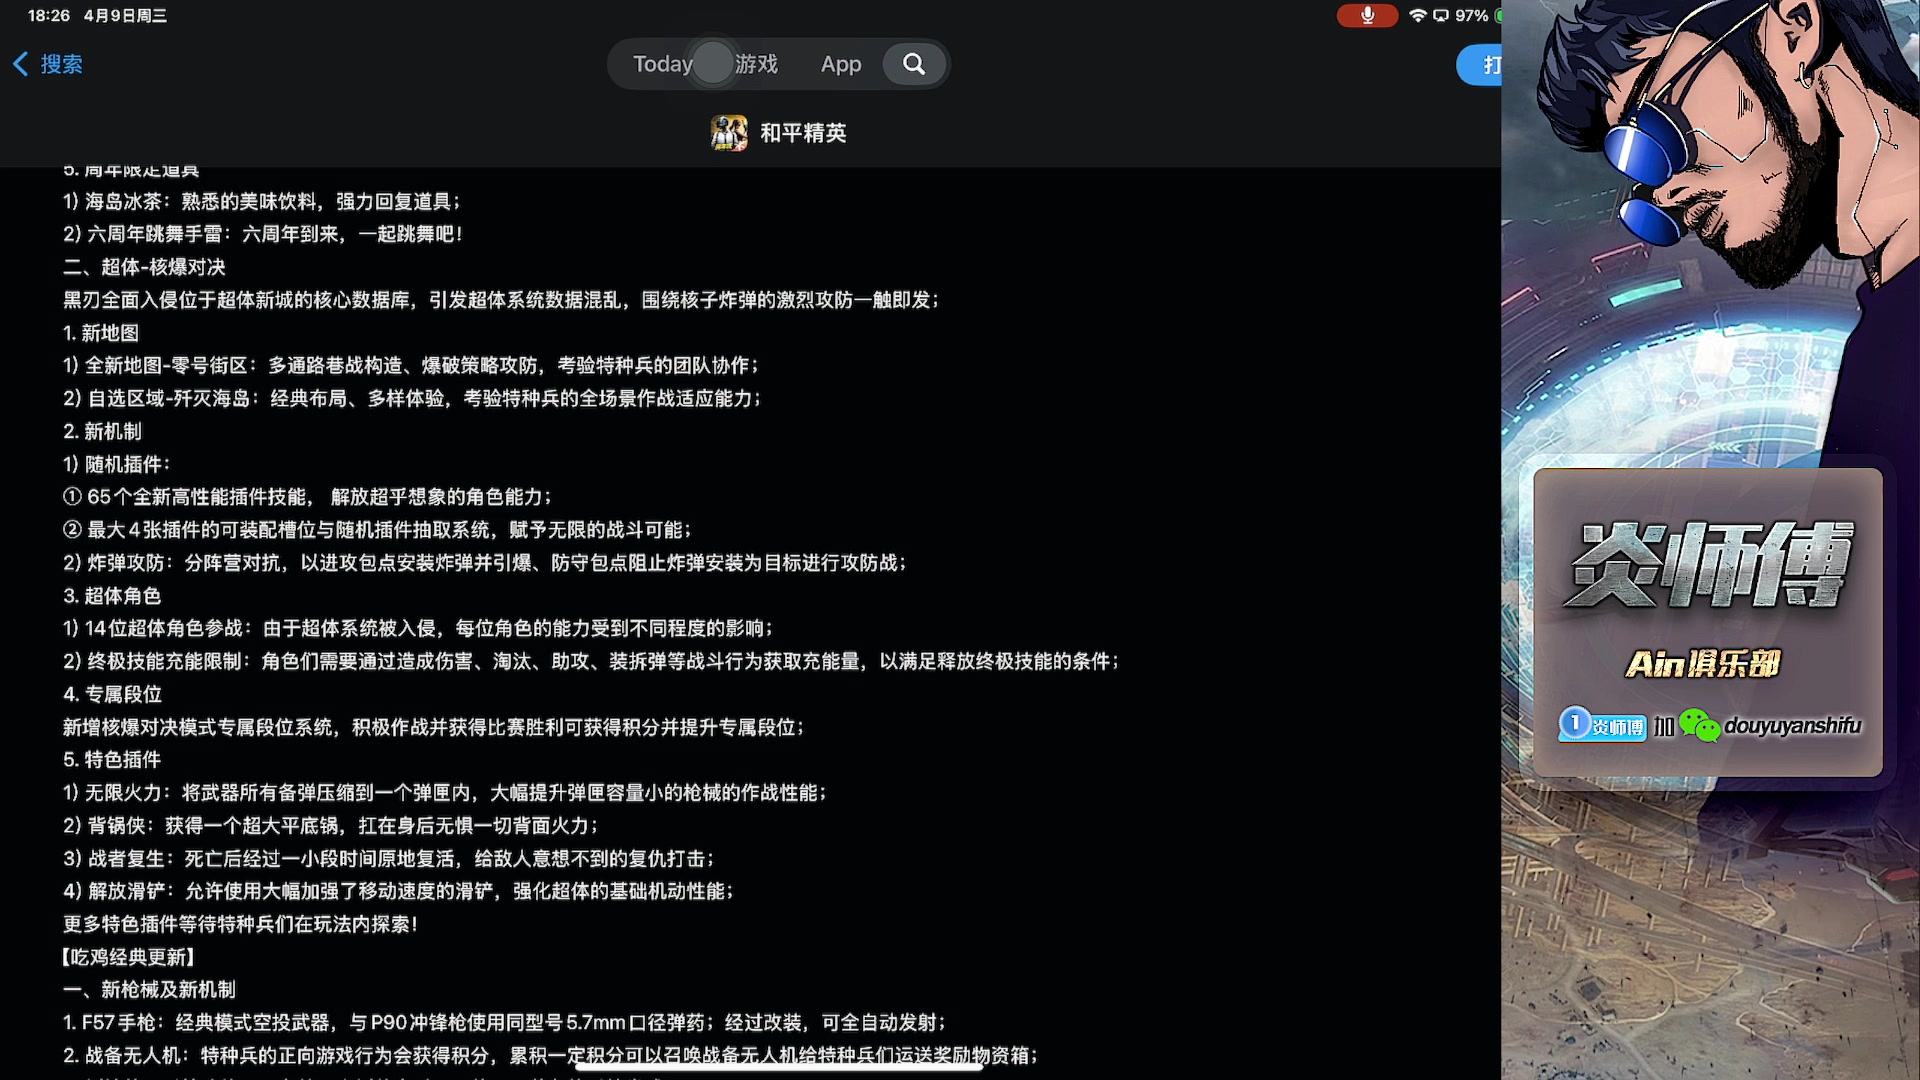Tap the Wi-Fi status icon
The width and height of the screenshot is (1920, 1080).
1417,15
